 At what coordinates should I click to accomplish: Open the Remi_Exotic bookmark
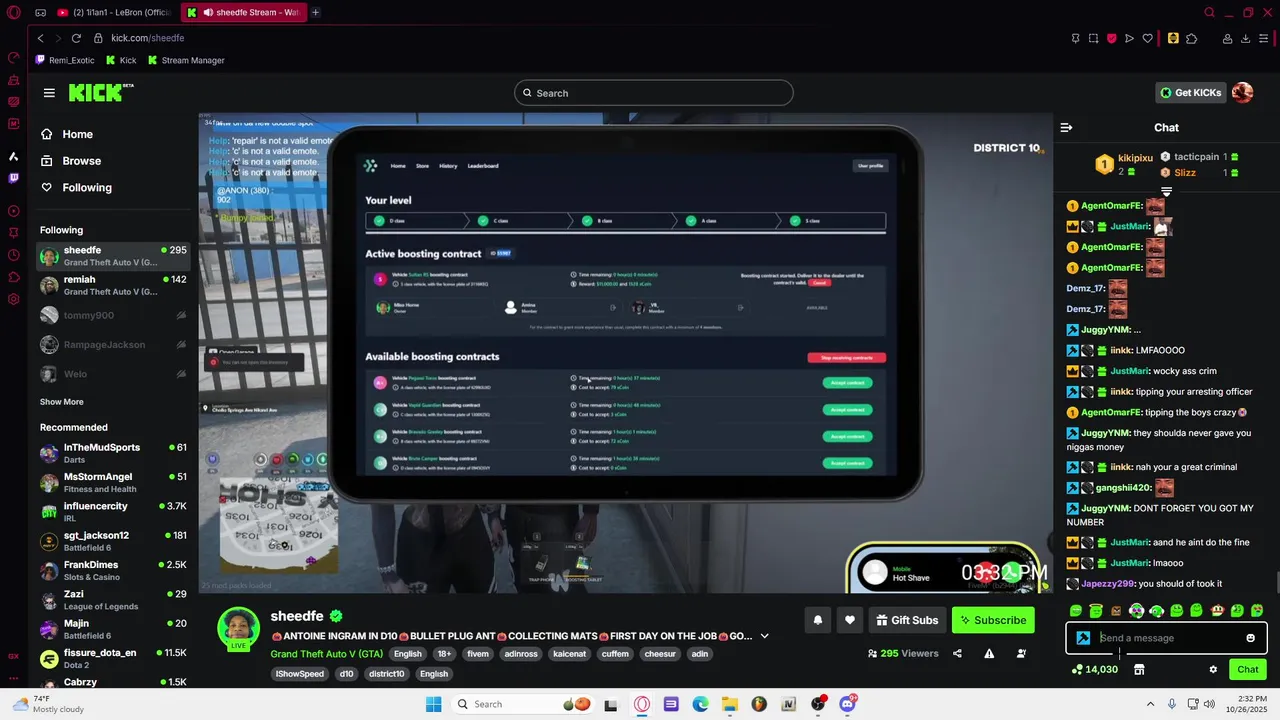pos(65,60)
